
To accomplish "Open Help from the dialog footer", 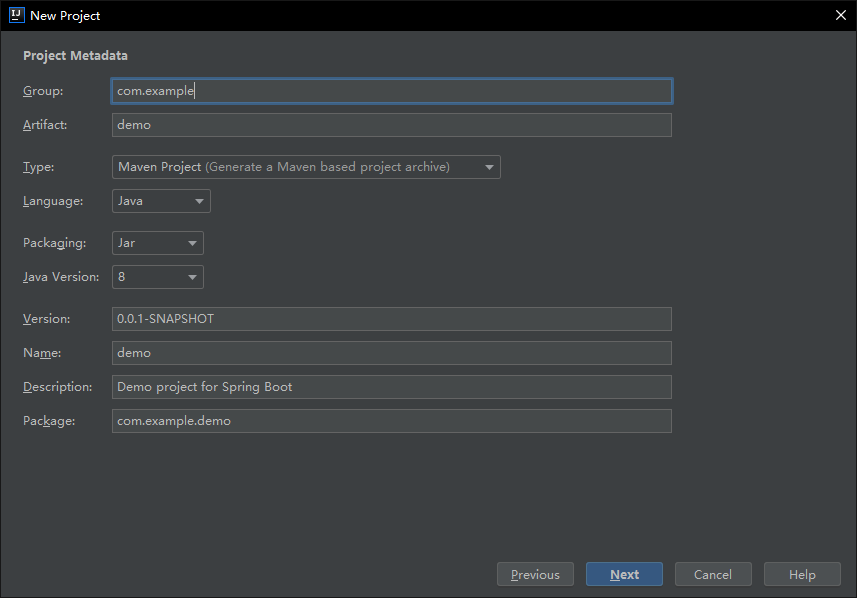I will [x=801, y=574].
